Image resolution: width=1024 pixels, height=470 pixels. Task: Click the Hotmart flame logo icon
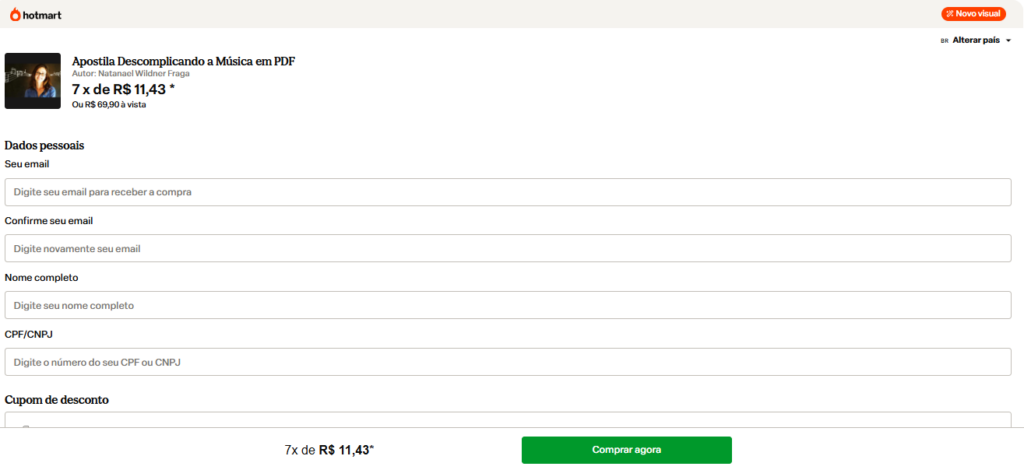15,14
